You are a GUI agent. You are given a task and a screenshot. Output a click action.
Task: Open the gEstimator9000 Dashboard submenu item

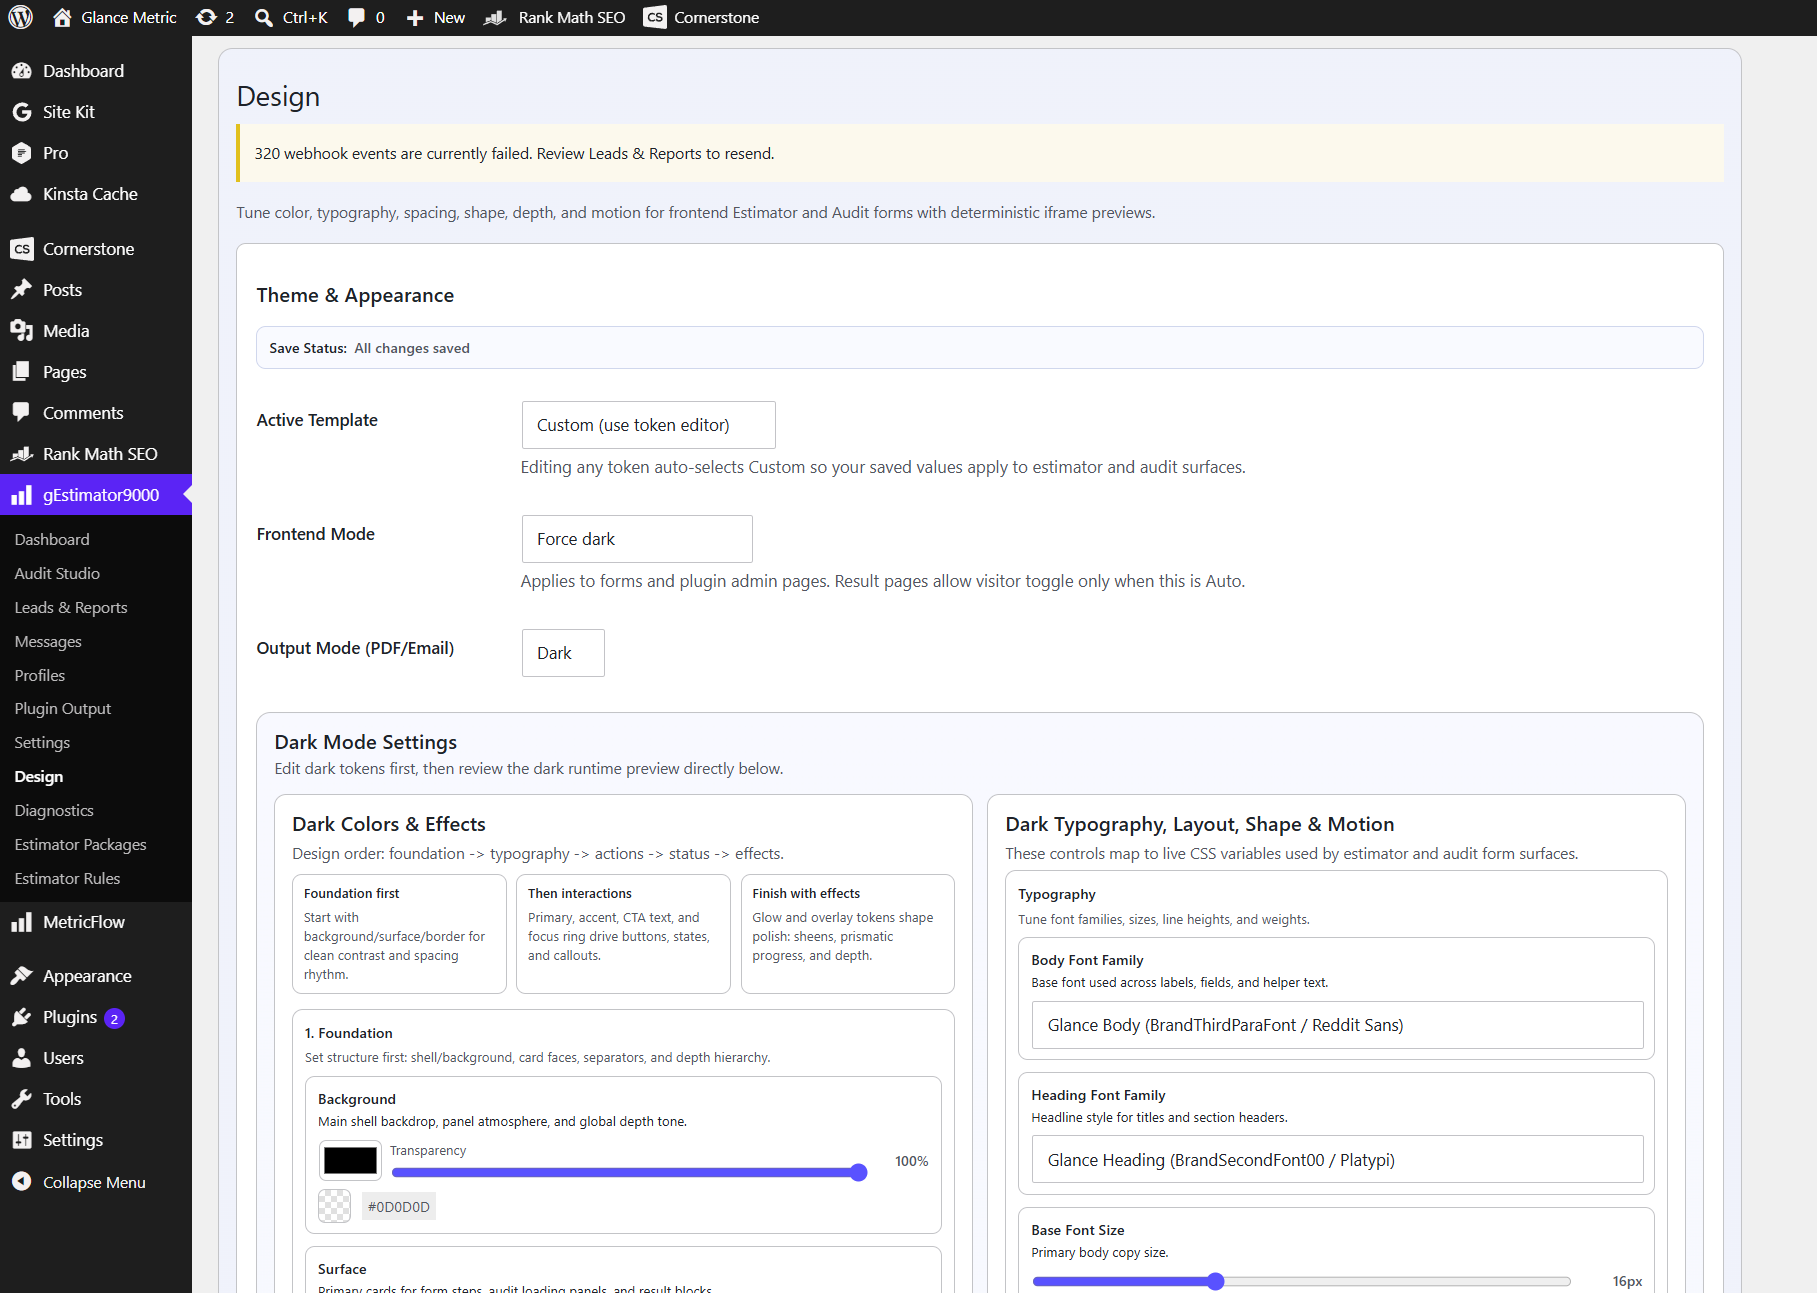tap(52, 539)
